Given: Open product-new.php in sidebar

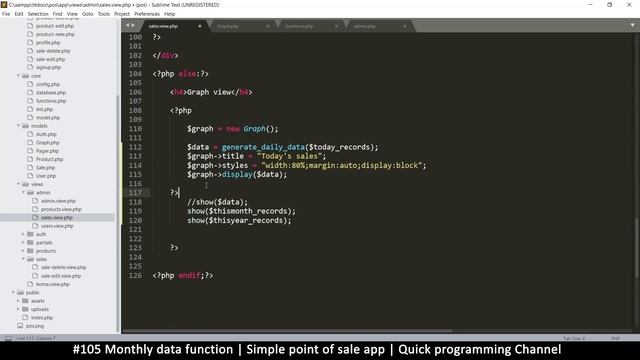Looking at the screenshot, I should pyautogui.click(x=55, y=34).
